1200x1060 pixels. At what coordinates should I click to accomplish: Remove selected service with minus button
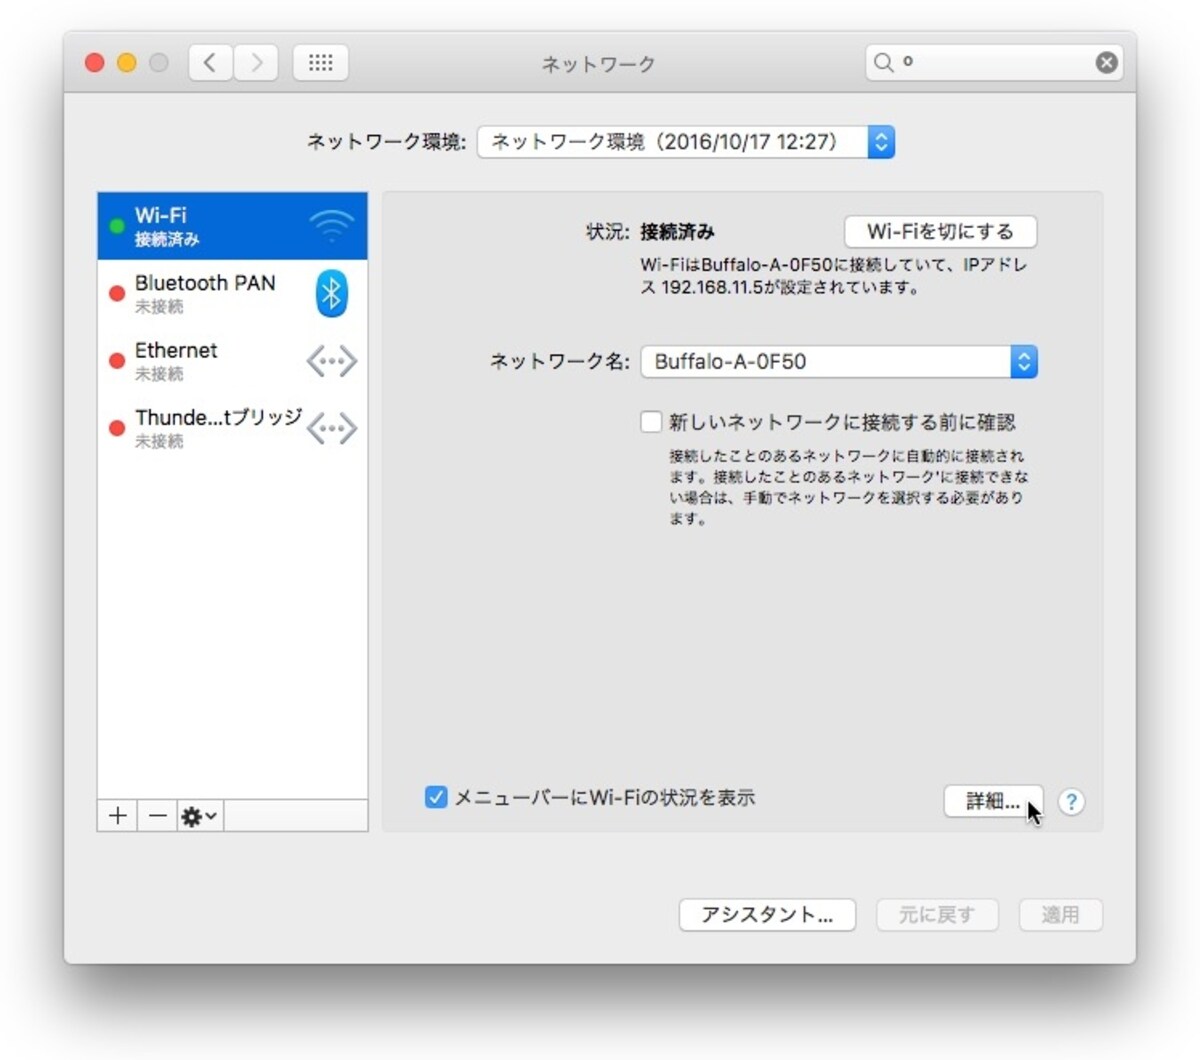tap(158, 816)
